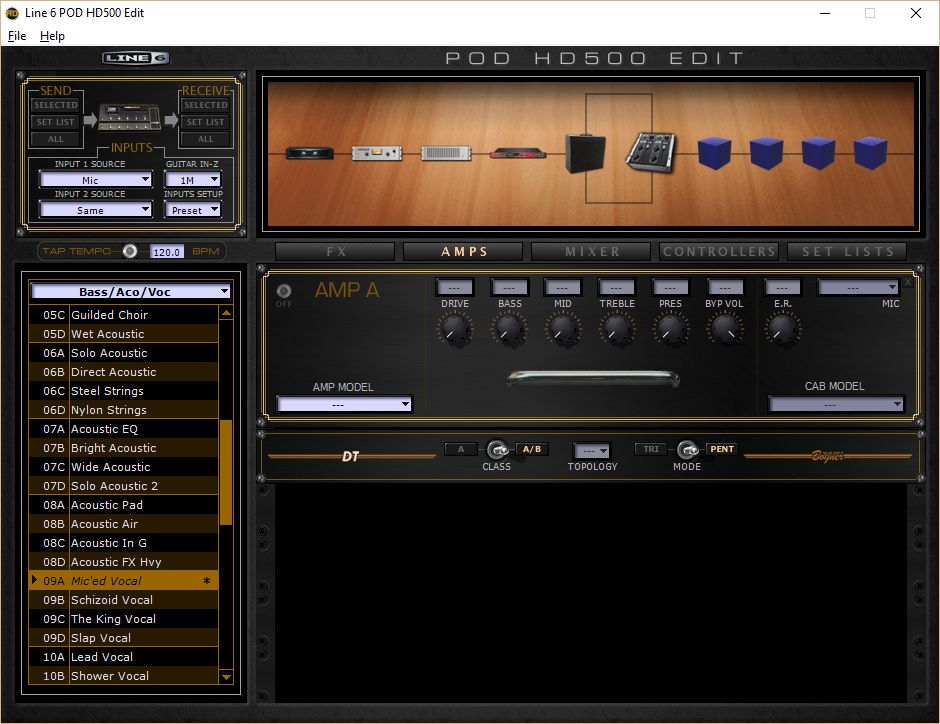The width and height of the screenshot is (940, 724).
Task: Open the Mic selection dropdown
Action: [858, 288]
